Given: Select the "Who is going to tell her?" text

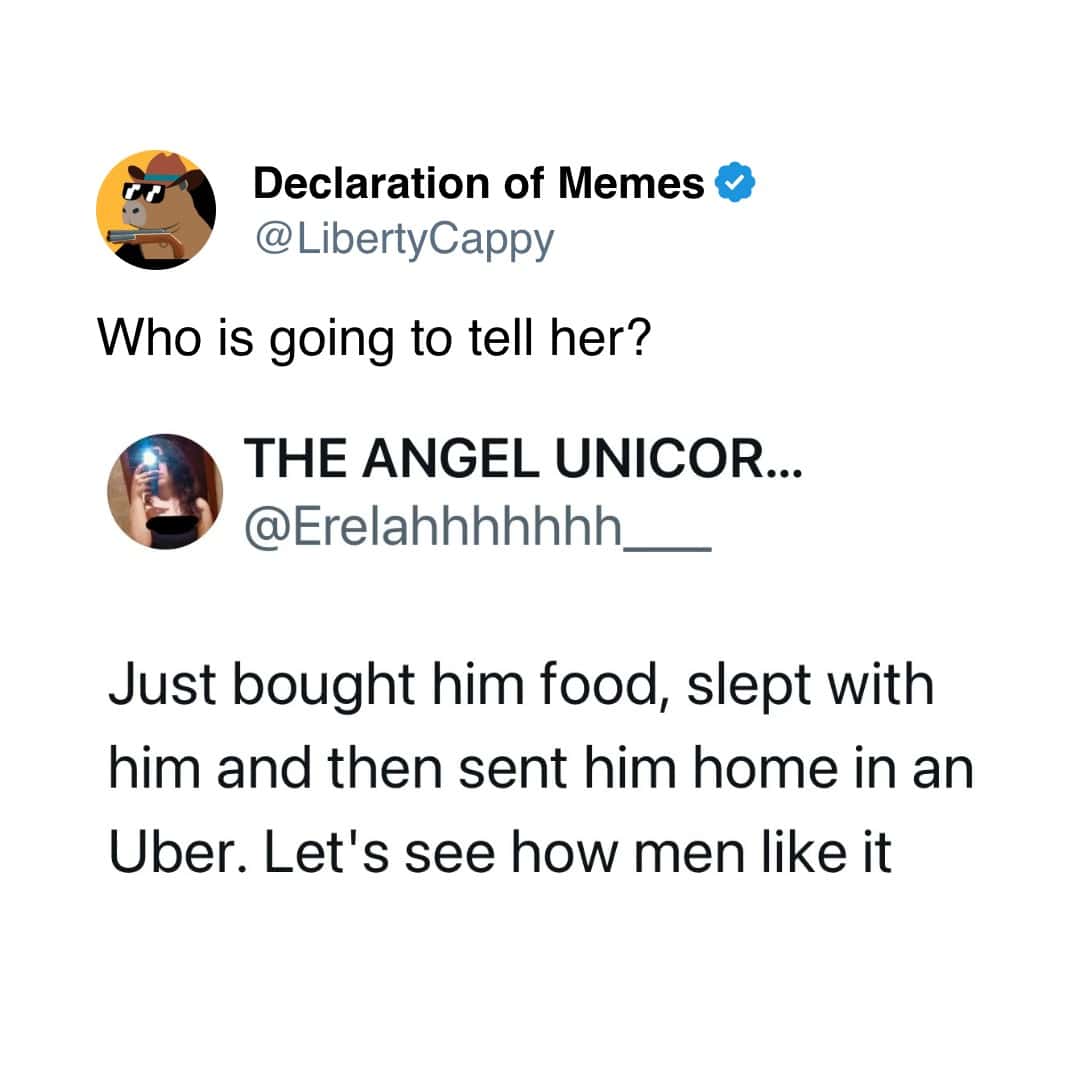Looking at the screenshot, I should (374, 338).
